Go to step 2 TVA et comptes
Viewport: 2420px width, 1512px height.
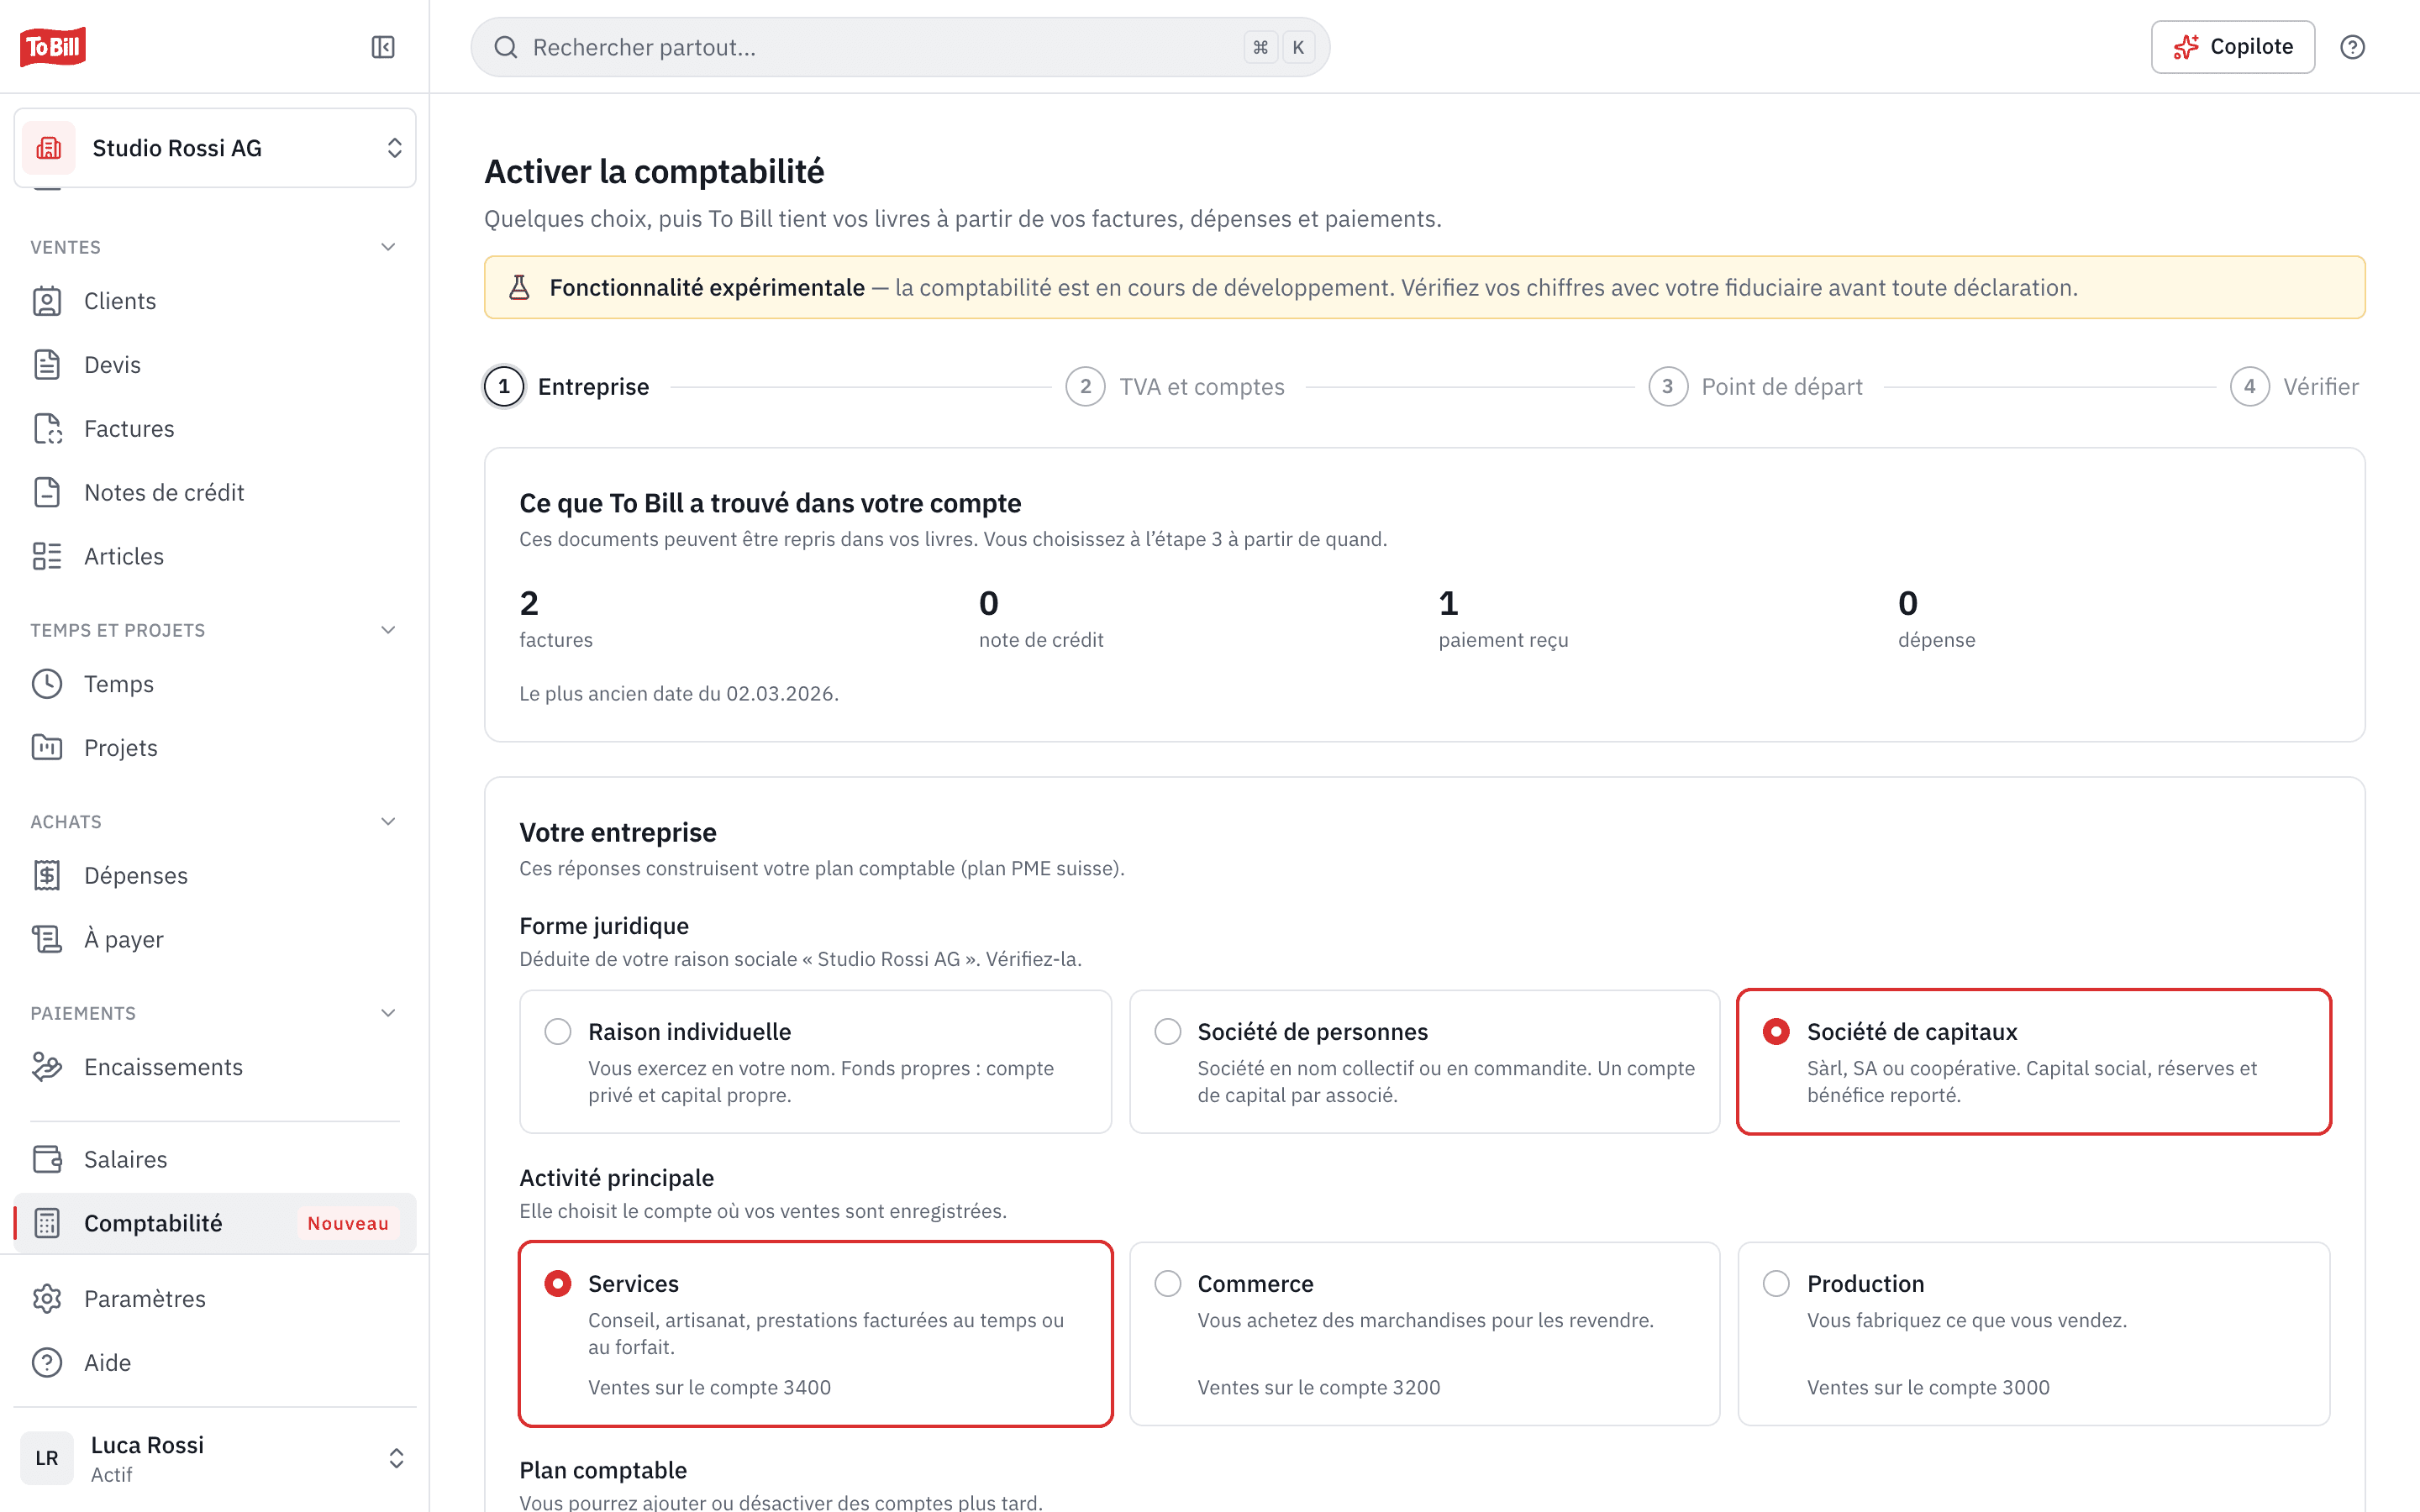coord(1175,387)
